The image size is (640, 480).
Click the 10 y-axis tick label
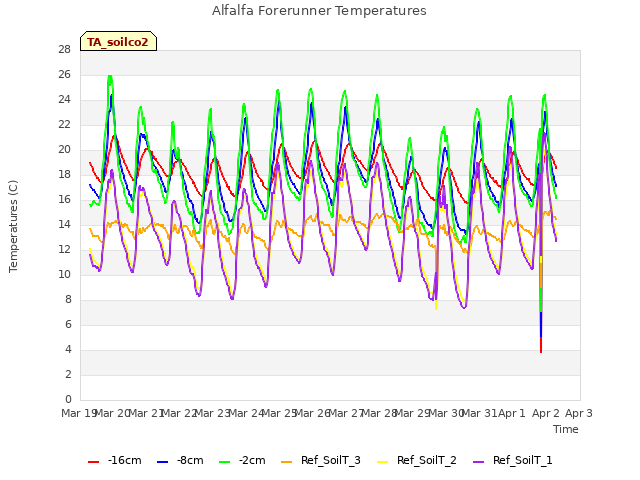64,275
